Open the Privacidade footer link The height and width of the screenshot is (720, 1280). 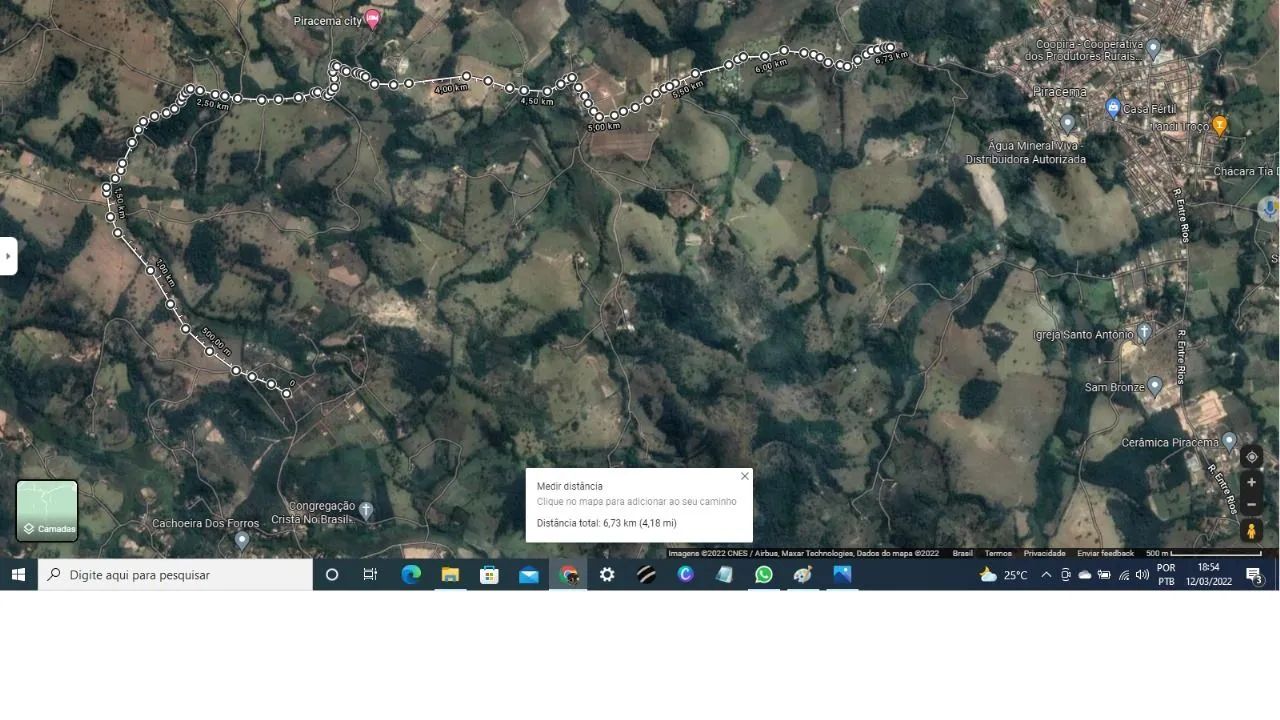1044,553
